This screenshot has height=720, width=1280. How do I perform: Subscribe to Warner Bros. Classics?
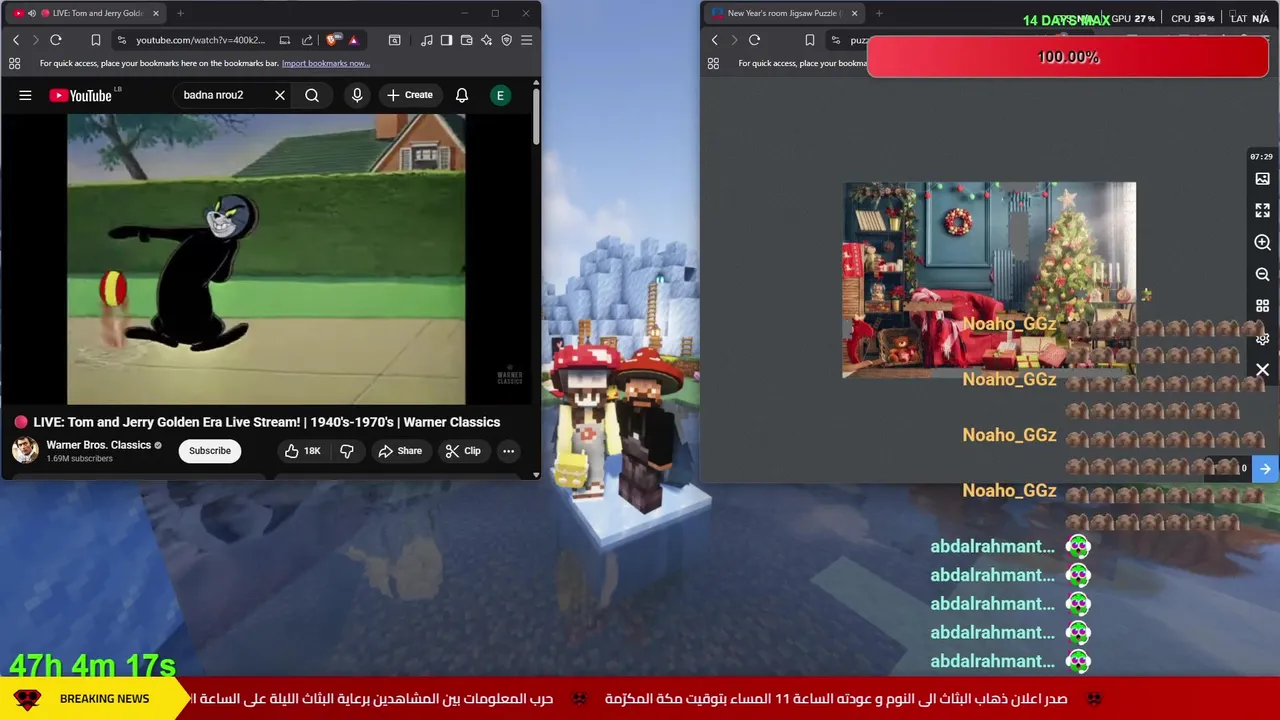click(x=210, y=451)
